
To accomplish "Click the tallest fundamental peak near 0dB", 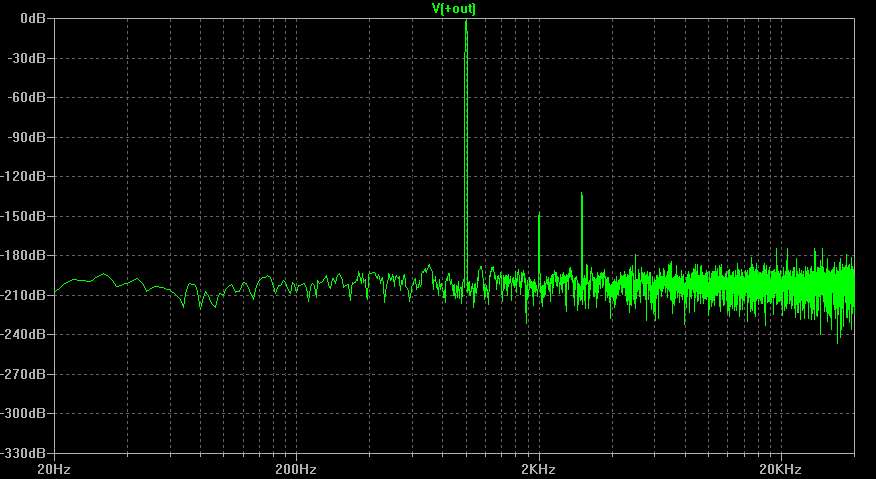I will point(466,151).
